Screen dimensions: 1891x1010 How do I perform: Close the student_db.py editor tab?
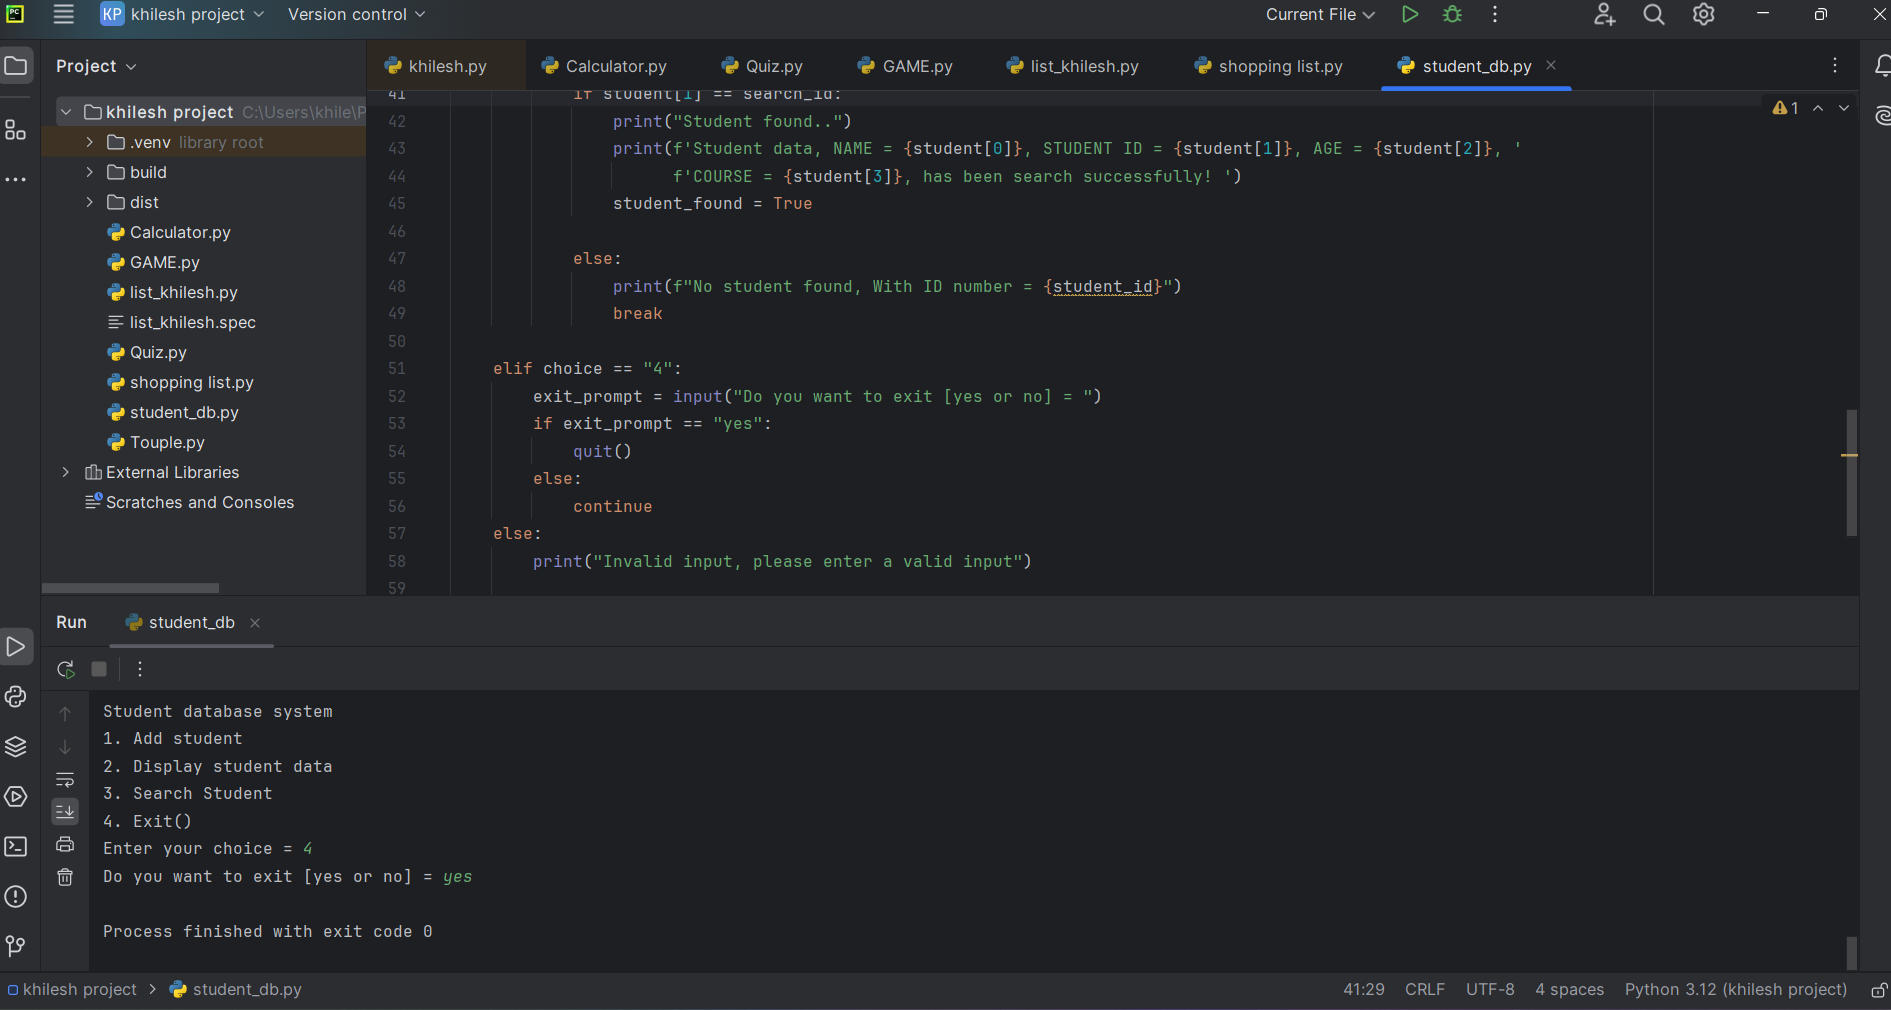point(1551,65)
